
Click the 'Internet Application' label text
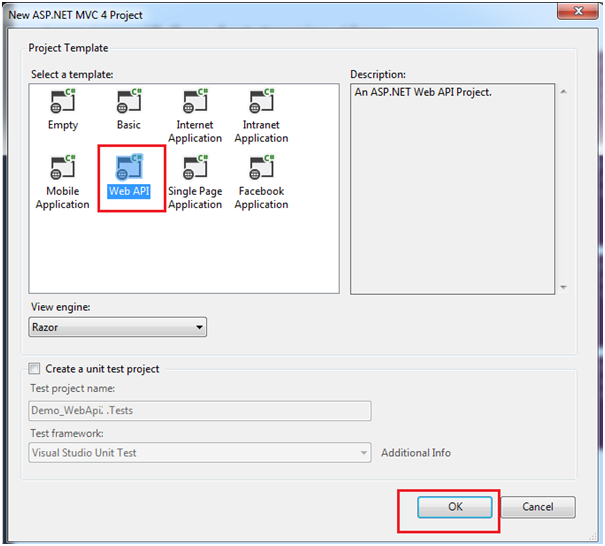pyautogui.click(x=195, y=131)
